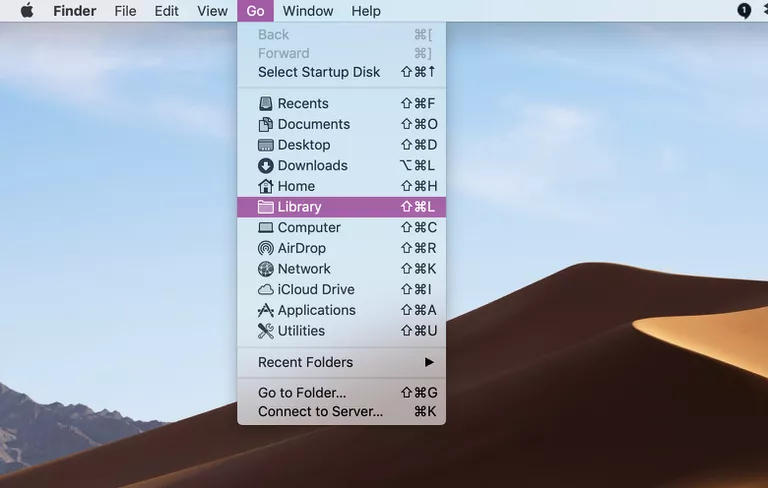Open the highlighted Library entry
Image resolution: width=768 pixels, height=488 pixels.
341,207
